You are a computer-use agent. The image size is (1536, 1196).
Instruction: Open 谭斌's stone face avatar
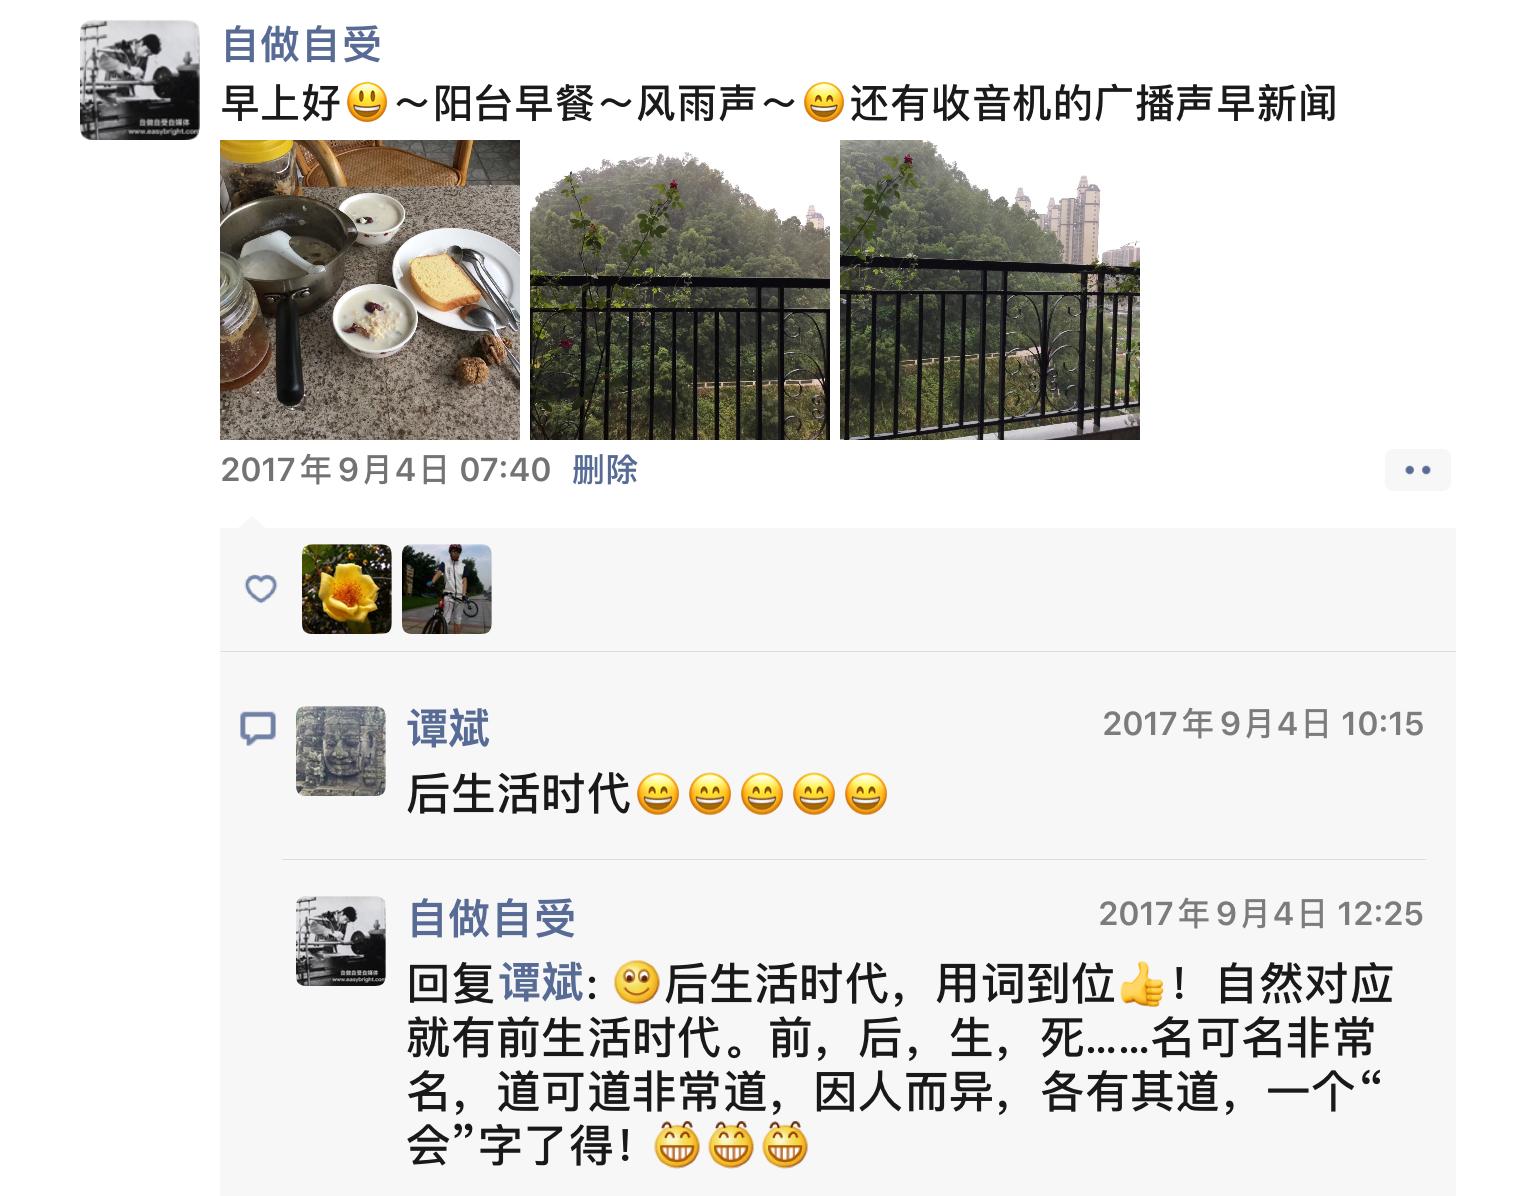[341, 751]
